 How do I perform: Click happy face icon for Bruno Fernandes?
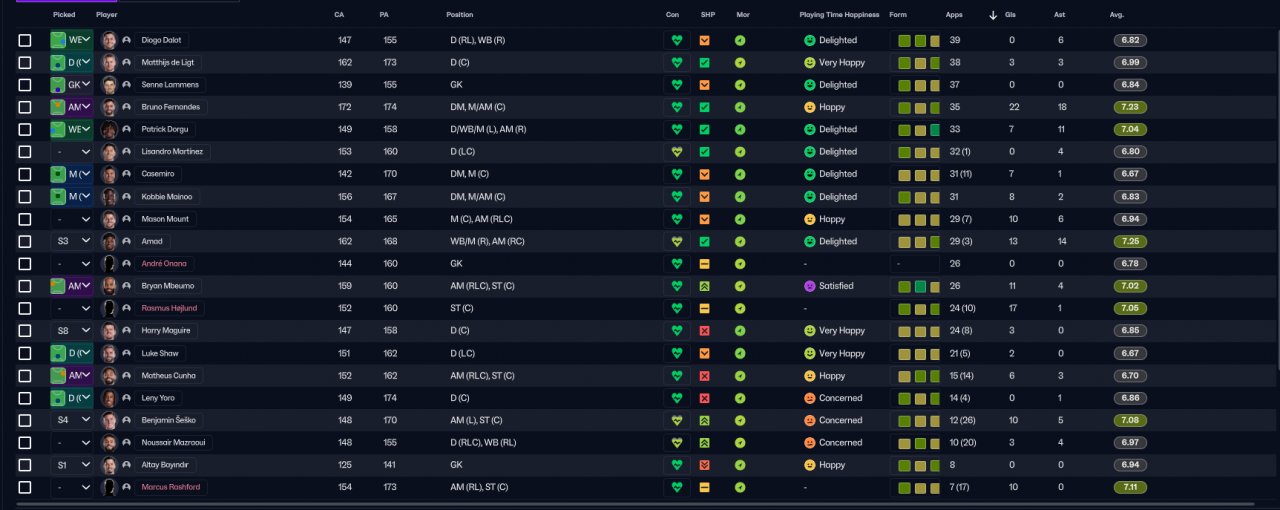(x=810, y=107)
